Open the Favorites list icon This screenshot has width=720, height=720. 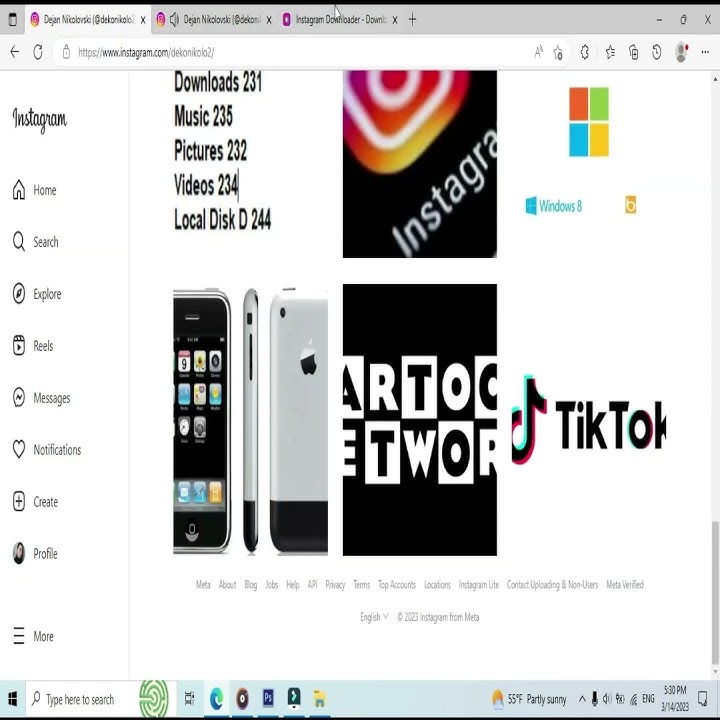610,52
